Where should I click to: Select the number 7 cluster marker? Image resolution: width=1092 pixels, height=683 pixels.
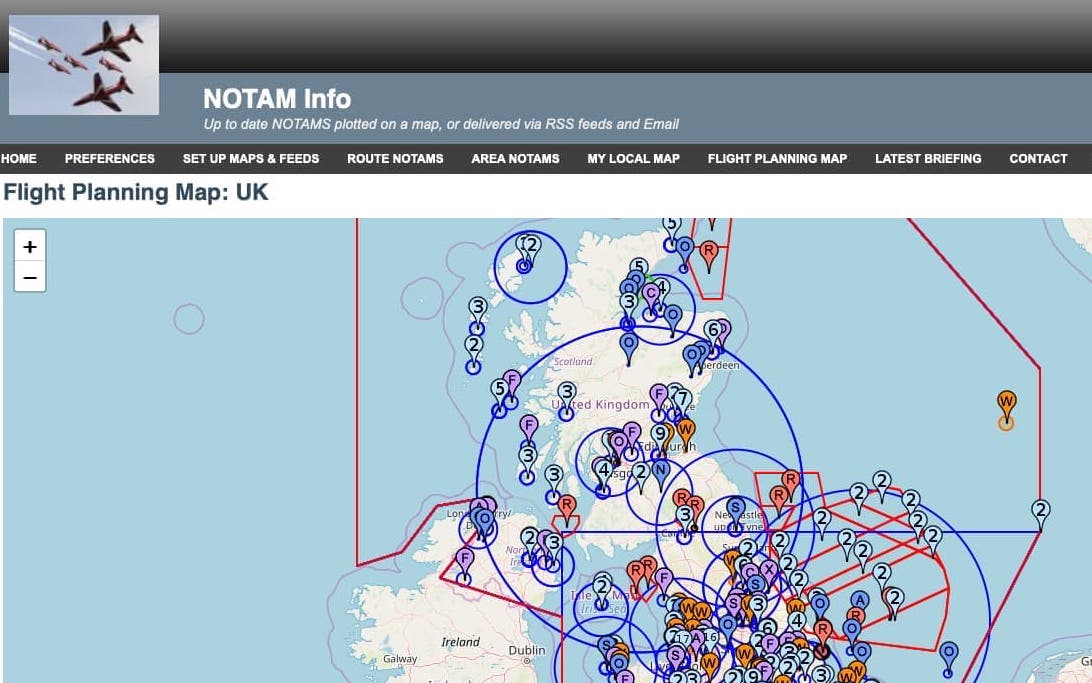pos(682,399)
